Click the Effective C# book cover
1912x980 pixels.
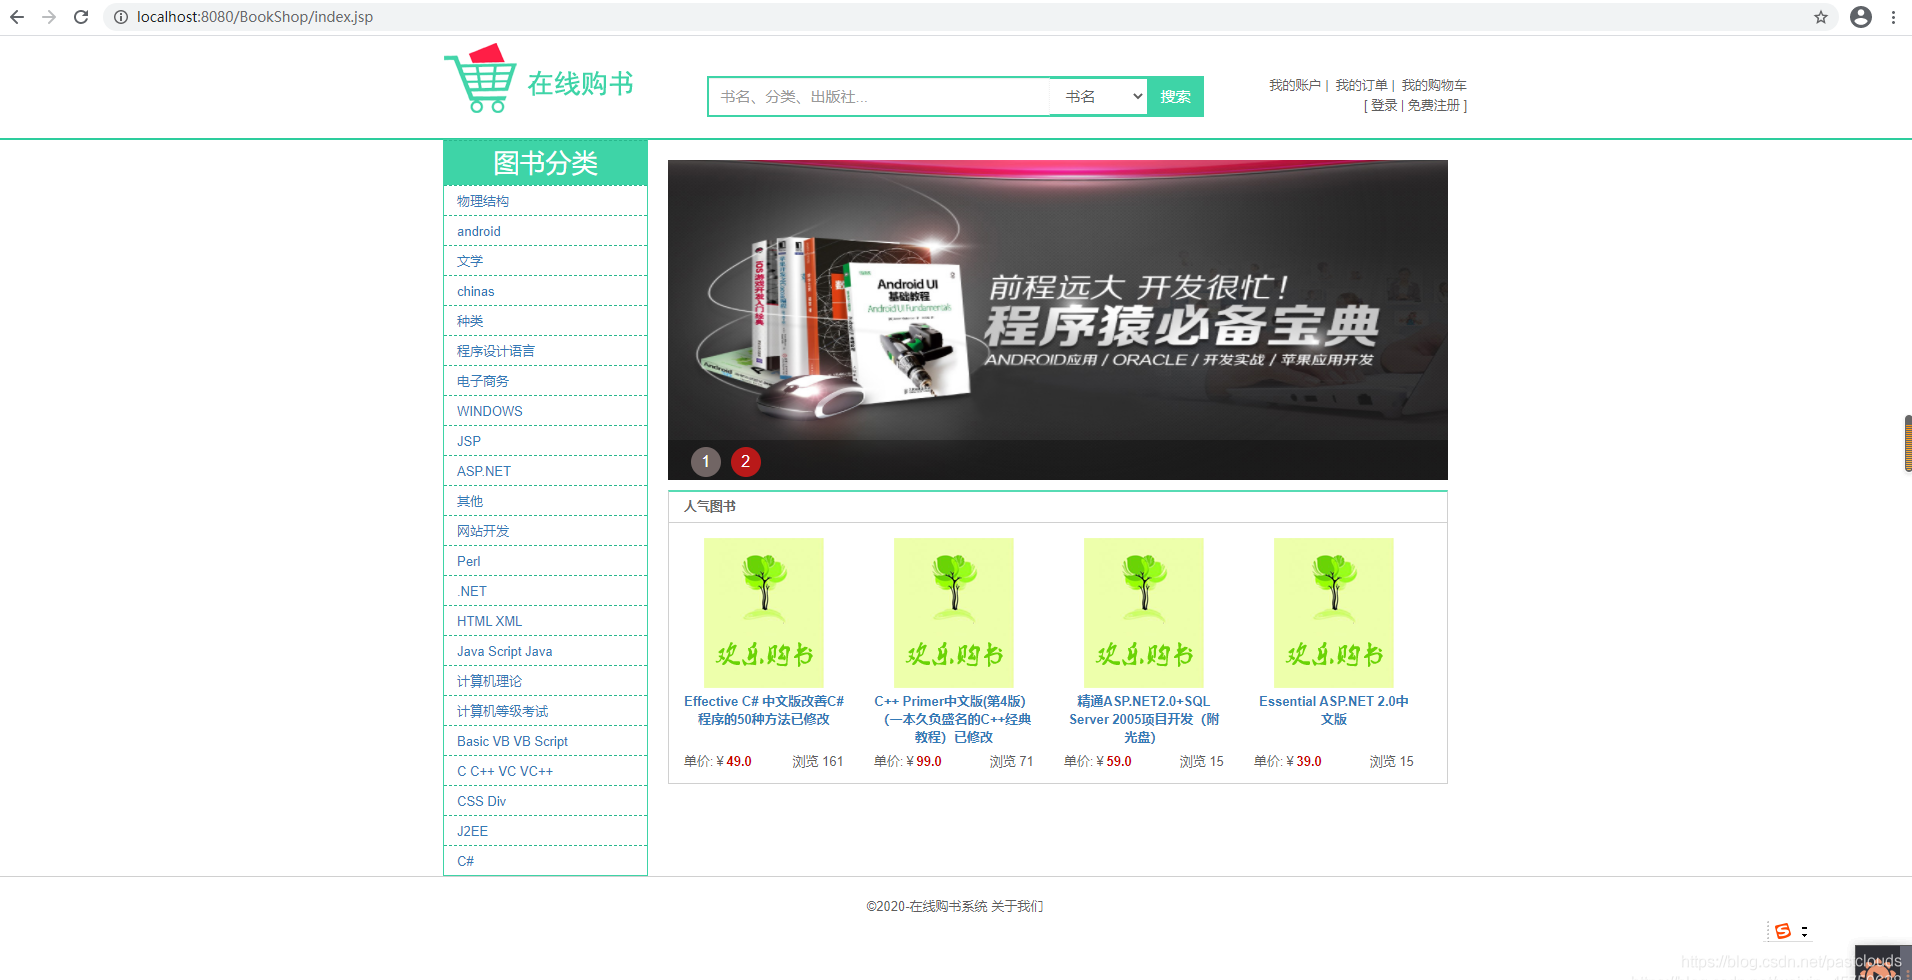click(764, 612)
